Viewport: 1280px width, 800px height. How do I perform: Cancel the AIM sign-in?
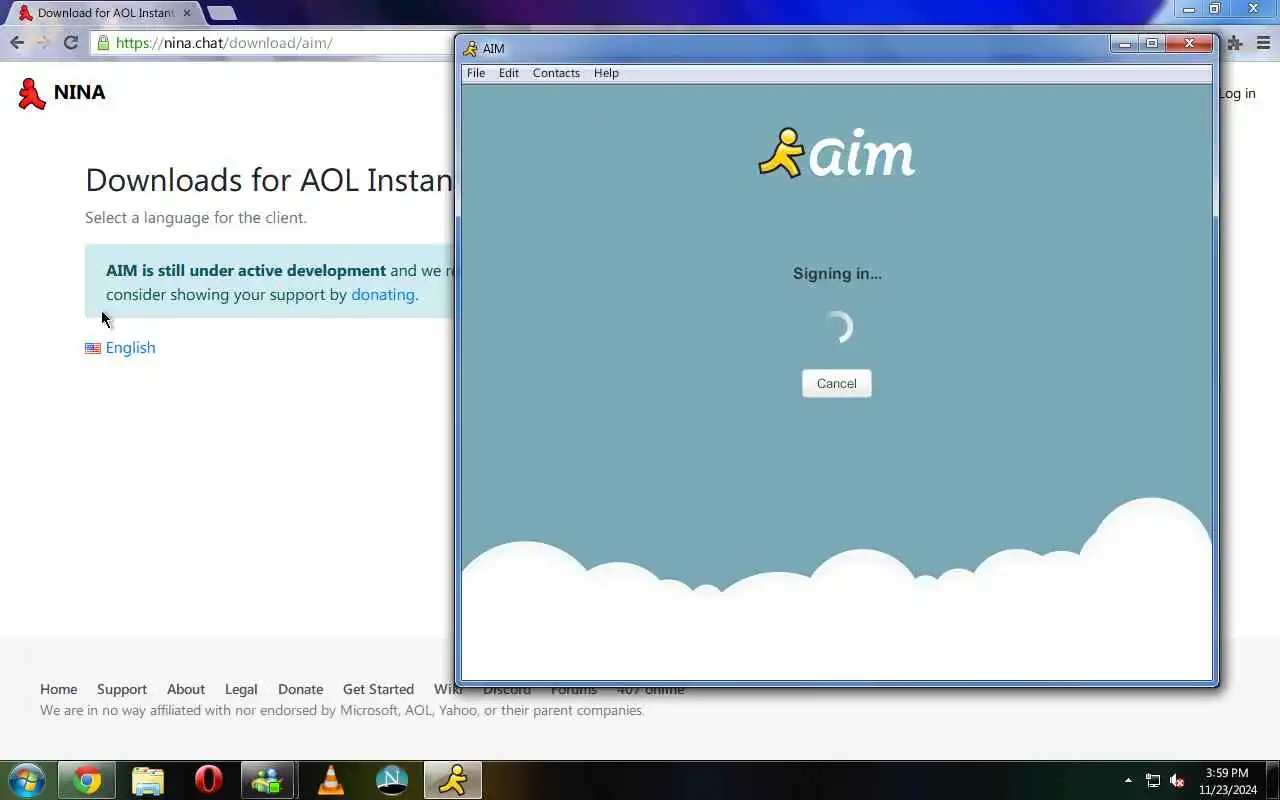[836, 383]
